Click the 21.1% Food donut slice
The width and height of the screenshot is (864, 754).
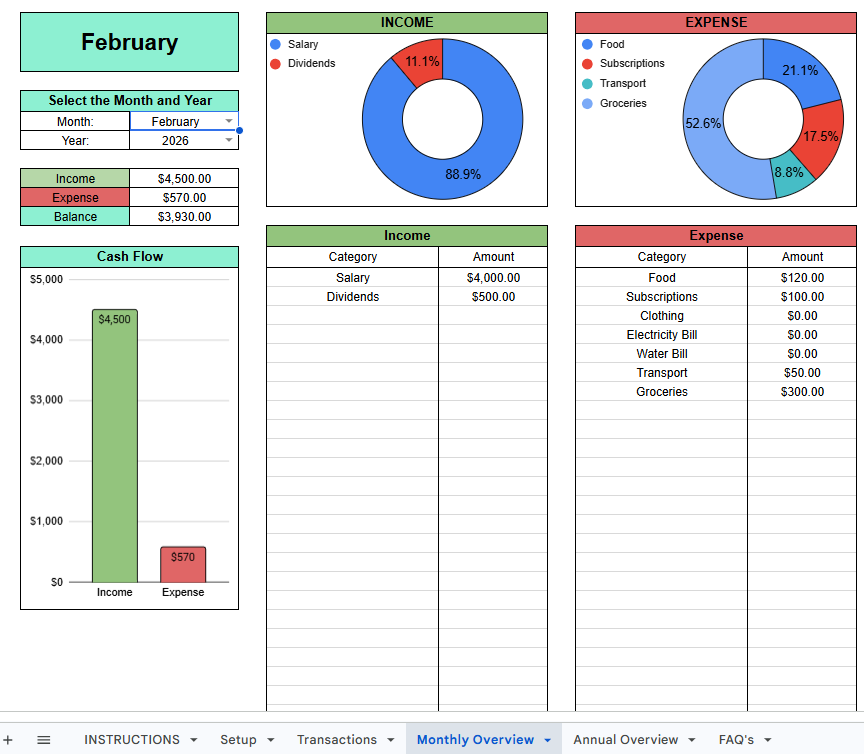799,69
